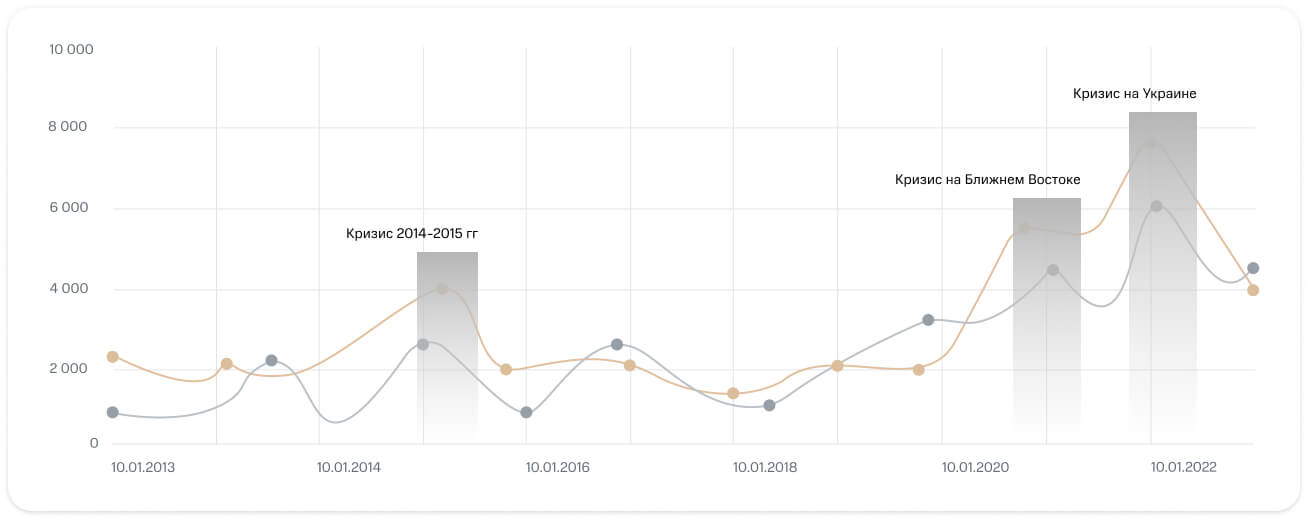Select the 10.01.2016 date on the x-axis
This screenshot has height=519, width=1308.
(558, 466)
